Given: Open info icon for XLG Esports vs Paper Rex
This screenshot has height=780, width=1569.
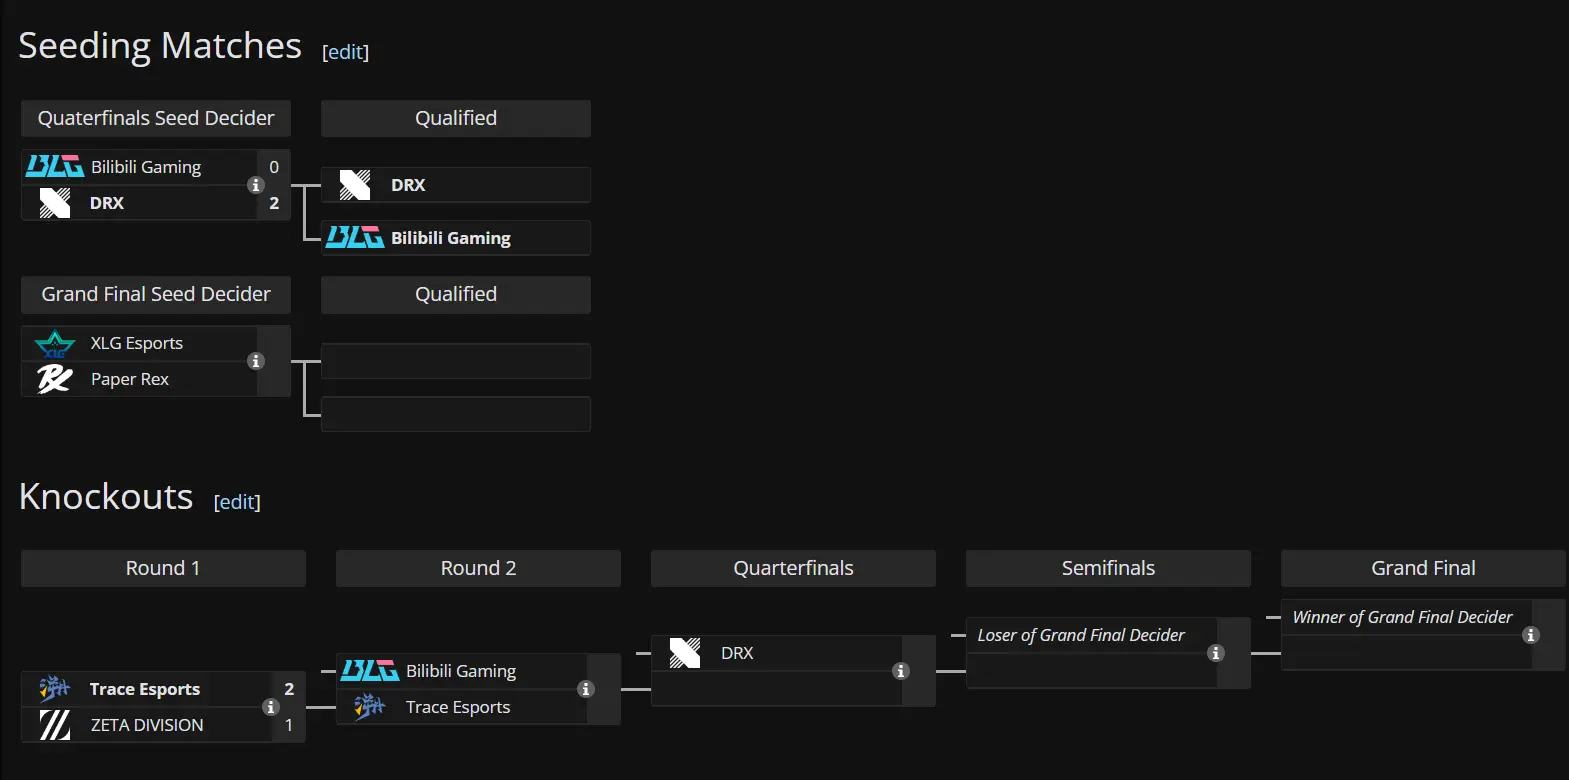Looking at the screenshot, I should 256,361.
